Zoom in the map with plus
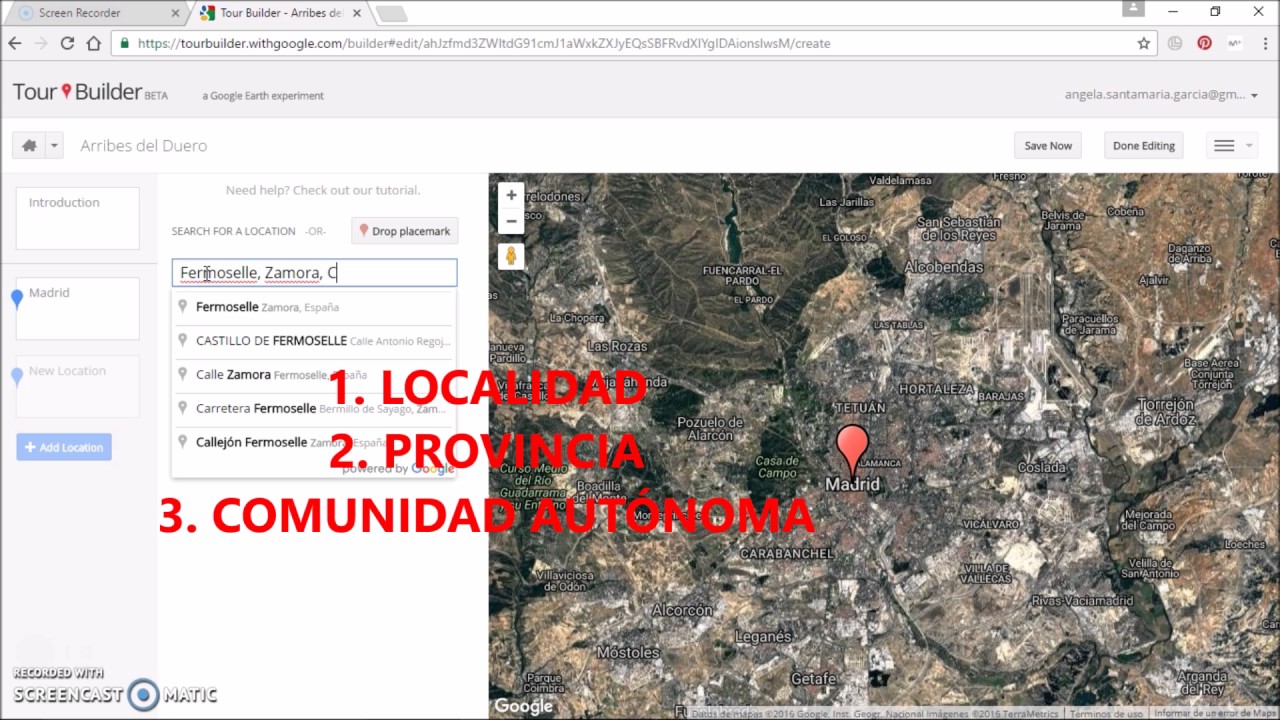The width and height of the screenshot is (1280, 720). click(x=511, y=195)
